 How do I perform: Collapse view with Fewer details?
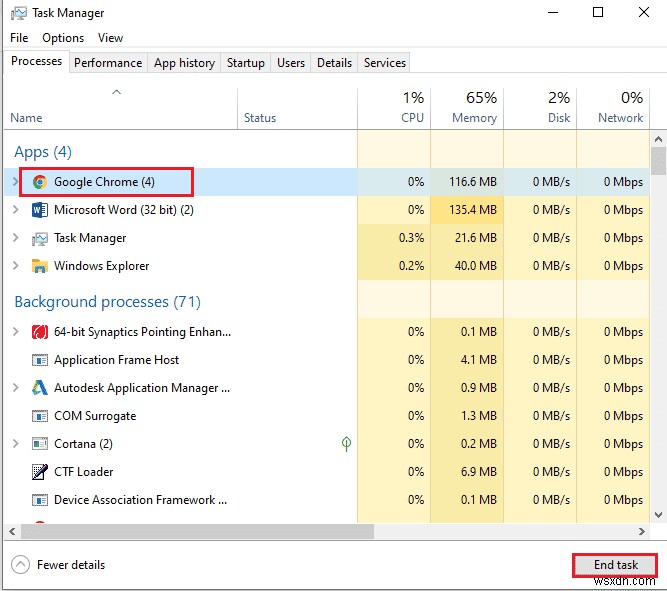[59, 565]
